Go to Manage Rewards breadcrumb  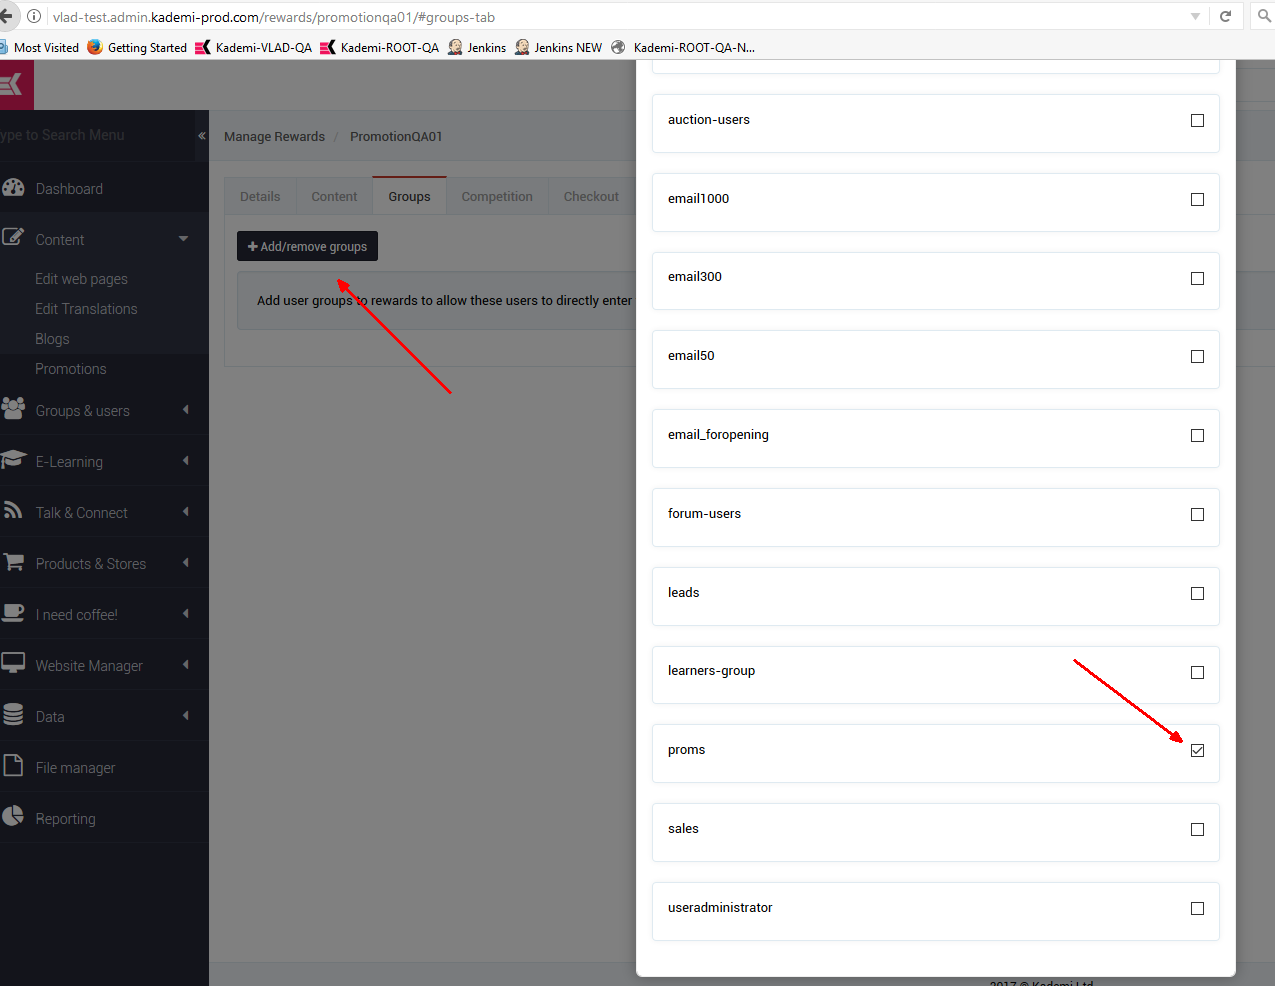pos(274,136)
